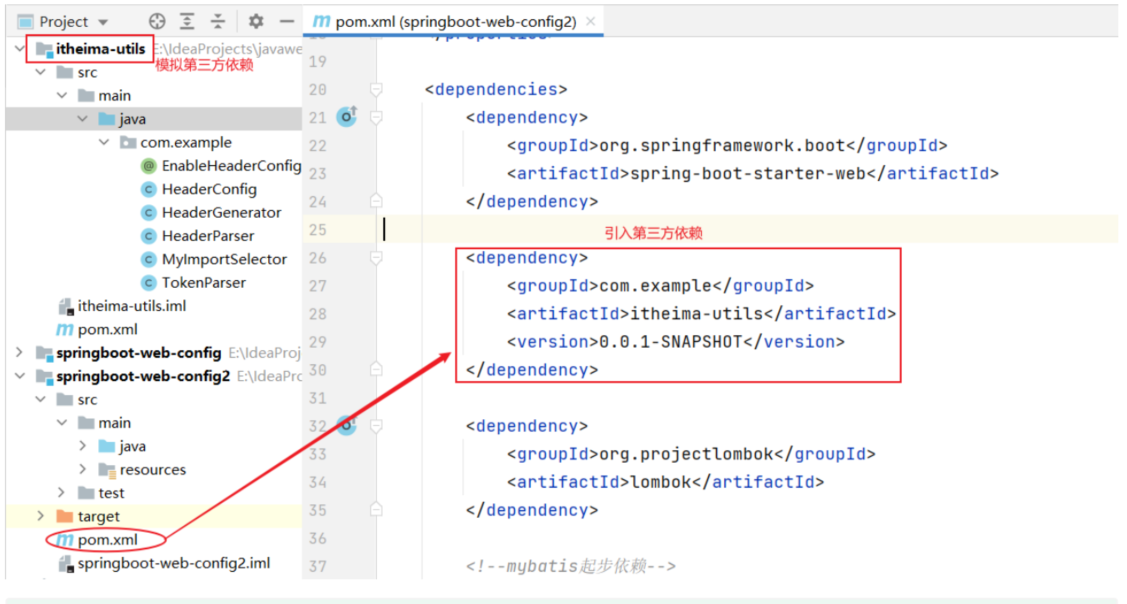Collapse the itheima-utils module node
Viewport: 1127px width, 604px height.
(x=19, y=49)
